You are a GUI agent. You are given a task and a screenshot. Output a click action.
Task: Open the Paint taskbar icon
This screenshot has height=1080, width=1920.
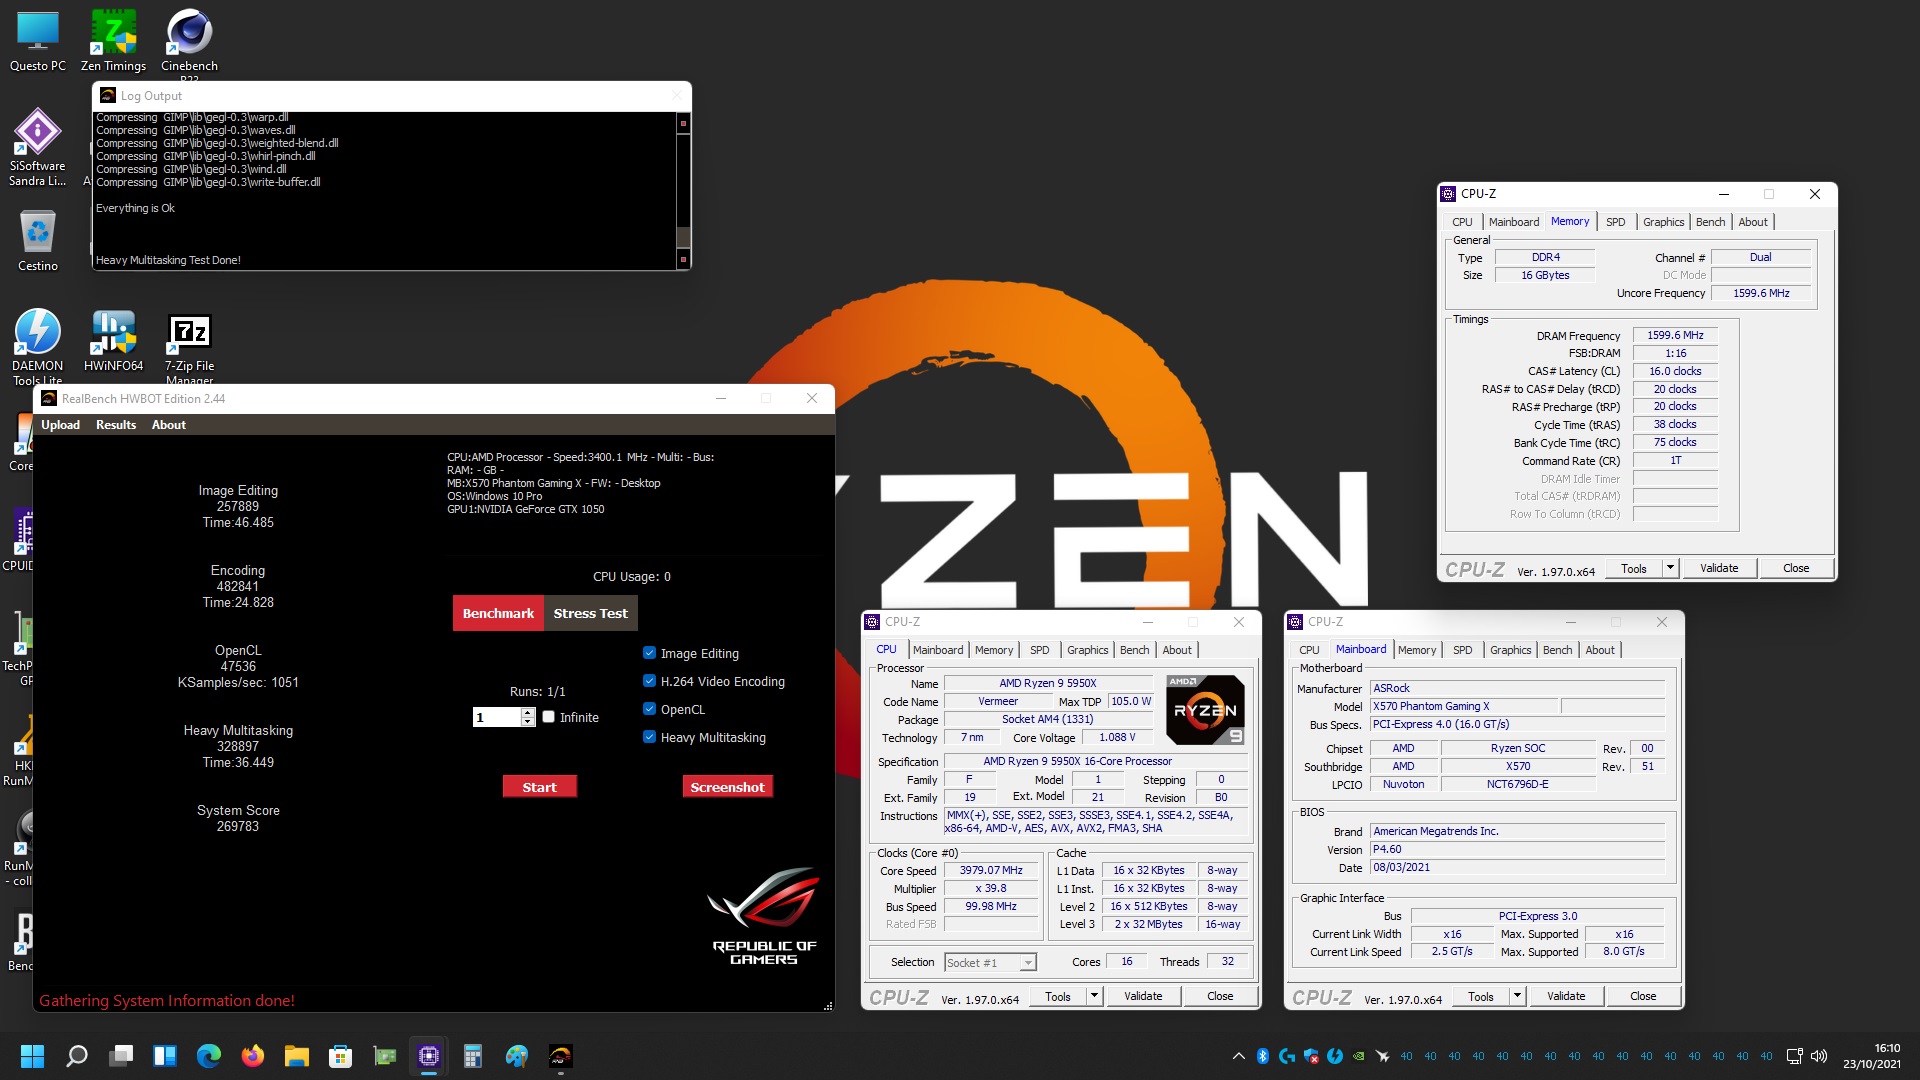(x=517, y=1056)
